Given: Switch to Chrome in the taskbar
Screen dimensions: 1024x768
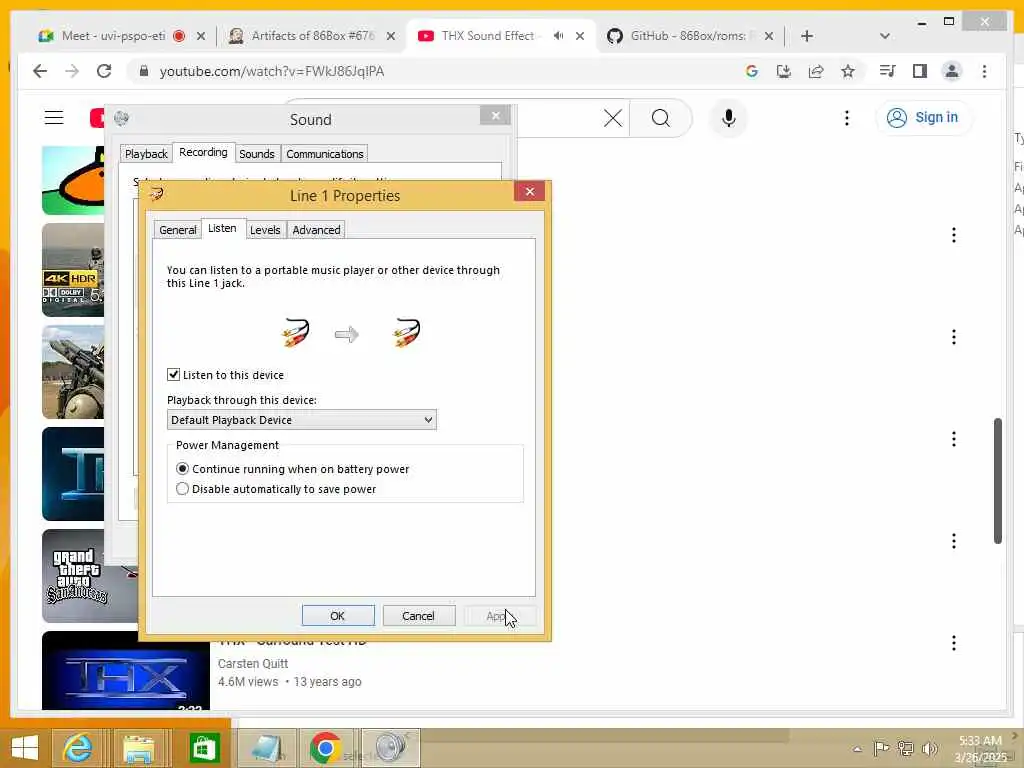Looking at the screenshot, I should coord(325,748).
